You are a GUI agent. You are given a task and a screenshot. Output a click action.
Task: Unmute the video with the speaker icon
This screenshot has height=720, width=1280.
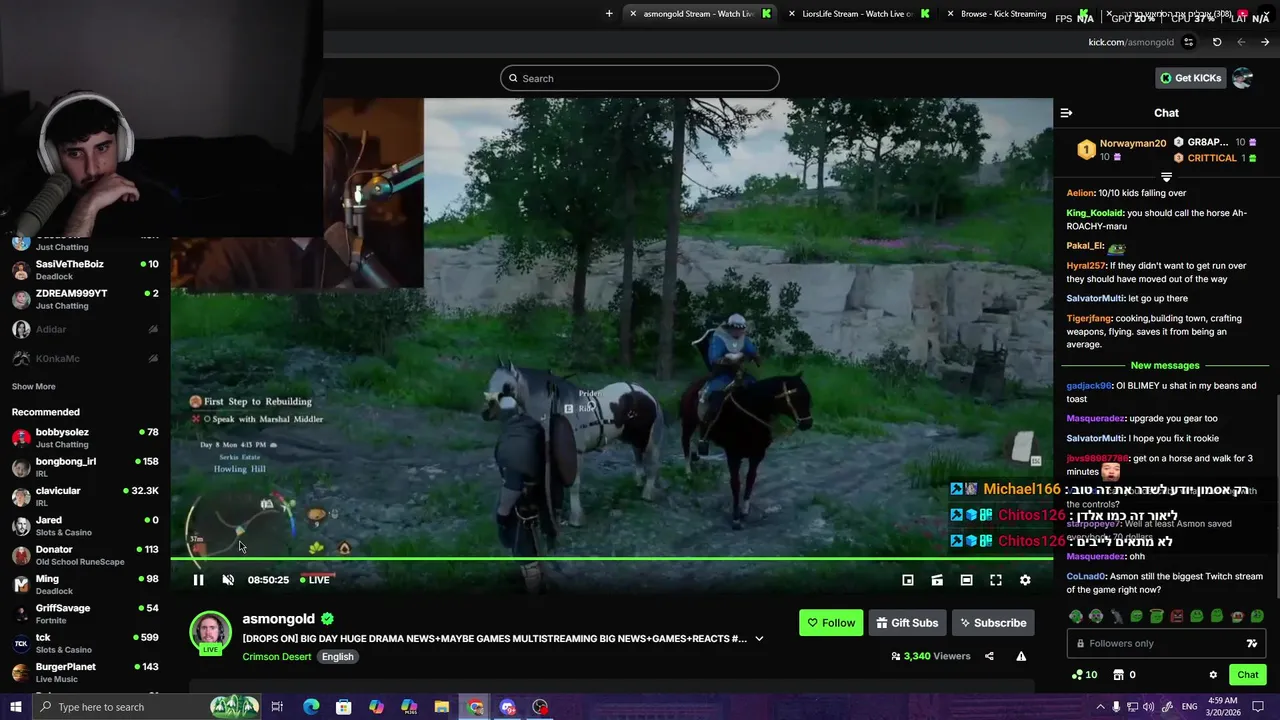228,580
